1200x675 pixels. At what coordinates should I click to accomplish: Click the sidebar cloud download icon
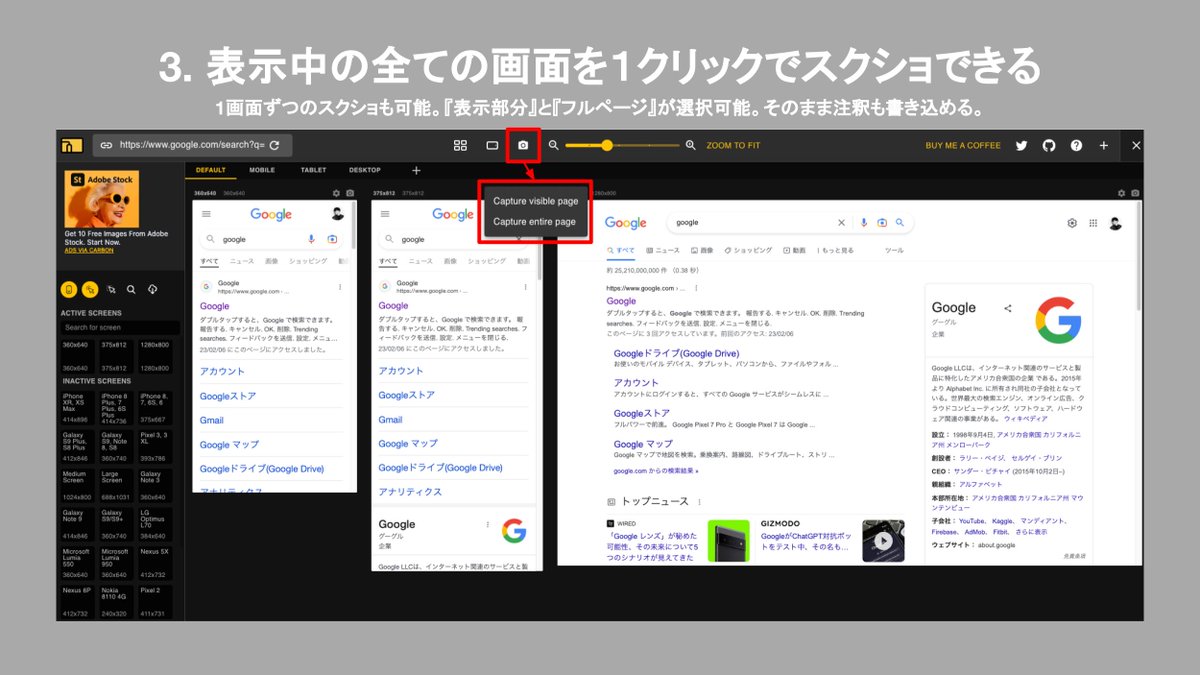(x=152, y=289)
